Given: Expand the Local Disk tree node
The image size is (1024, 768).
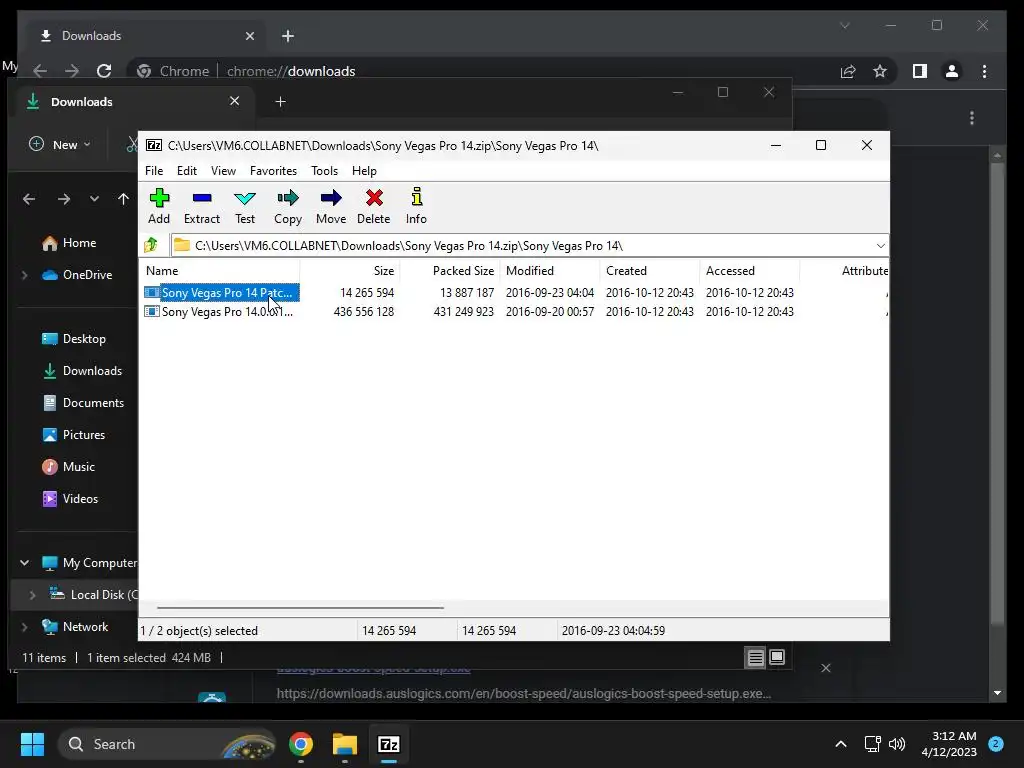Looking at the screenshot, I should coord(33,595).
